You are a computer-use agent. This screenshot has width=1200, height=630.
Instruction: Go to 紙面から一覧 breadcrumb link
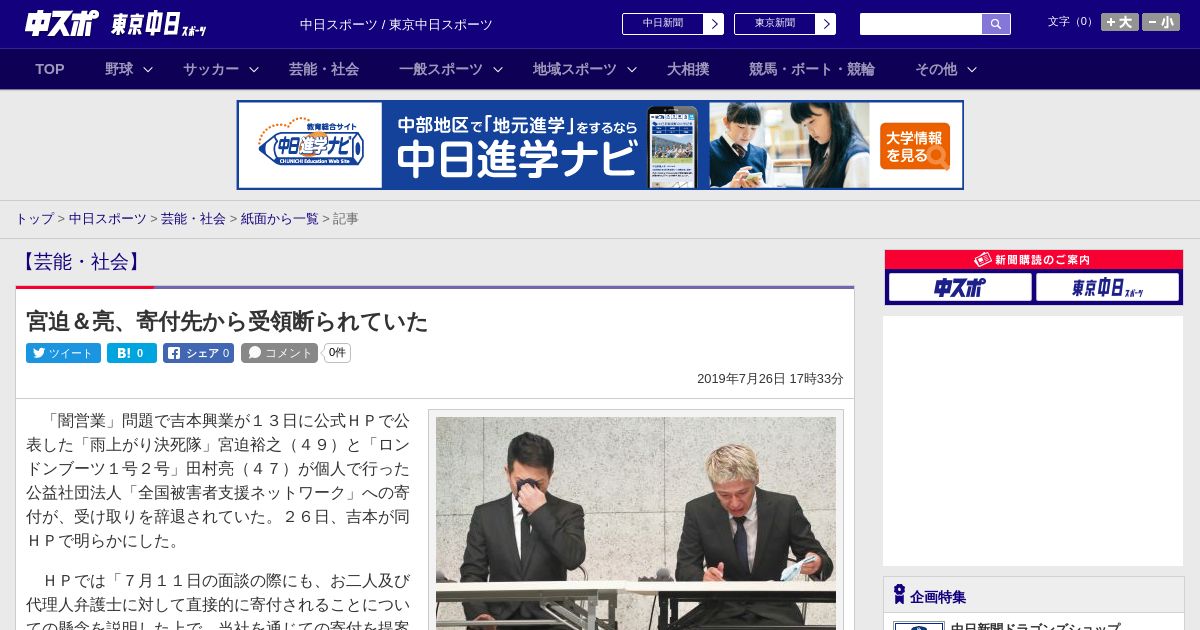(279, 219)
